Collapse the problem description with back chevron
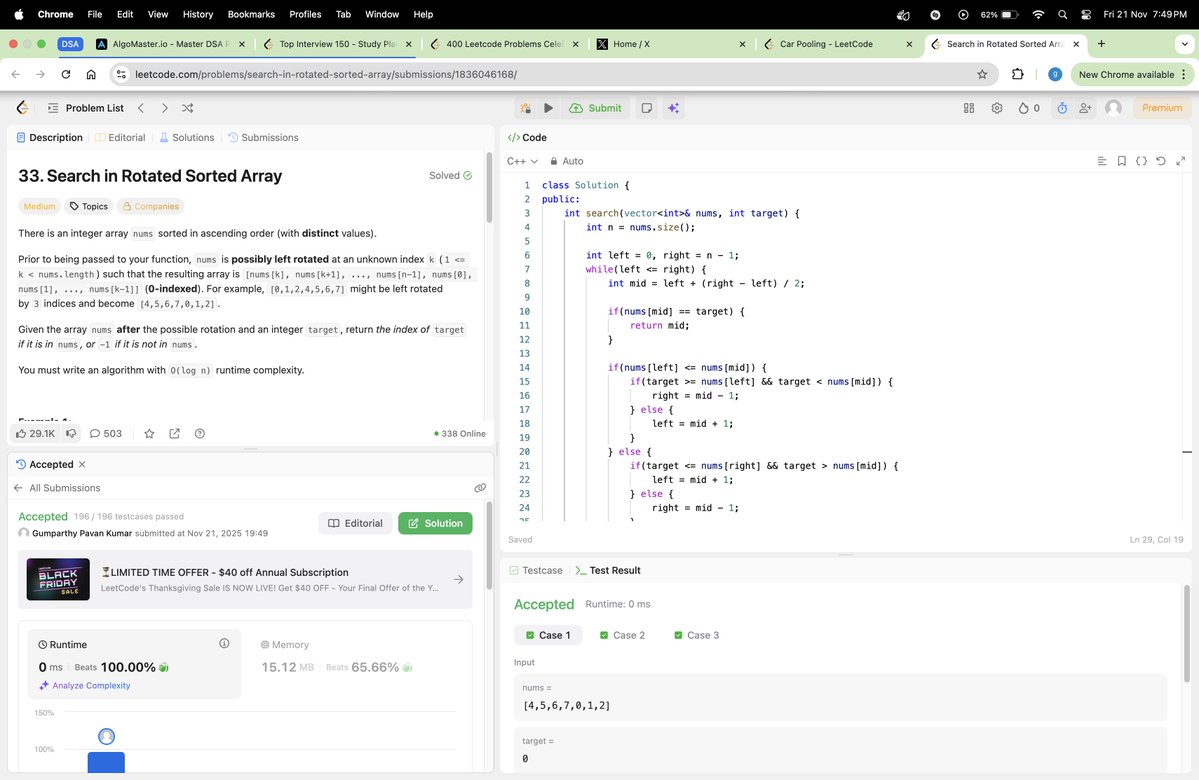Image resolution: width=1199 pixels, height=780 pixels. point(22,107)
